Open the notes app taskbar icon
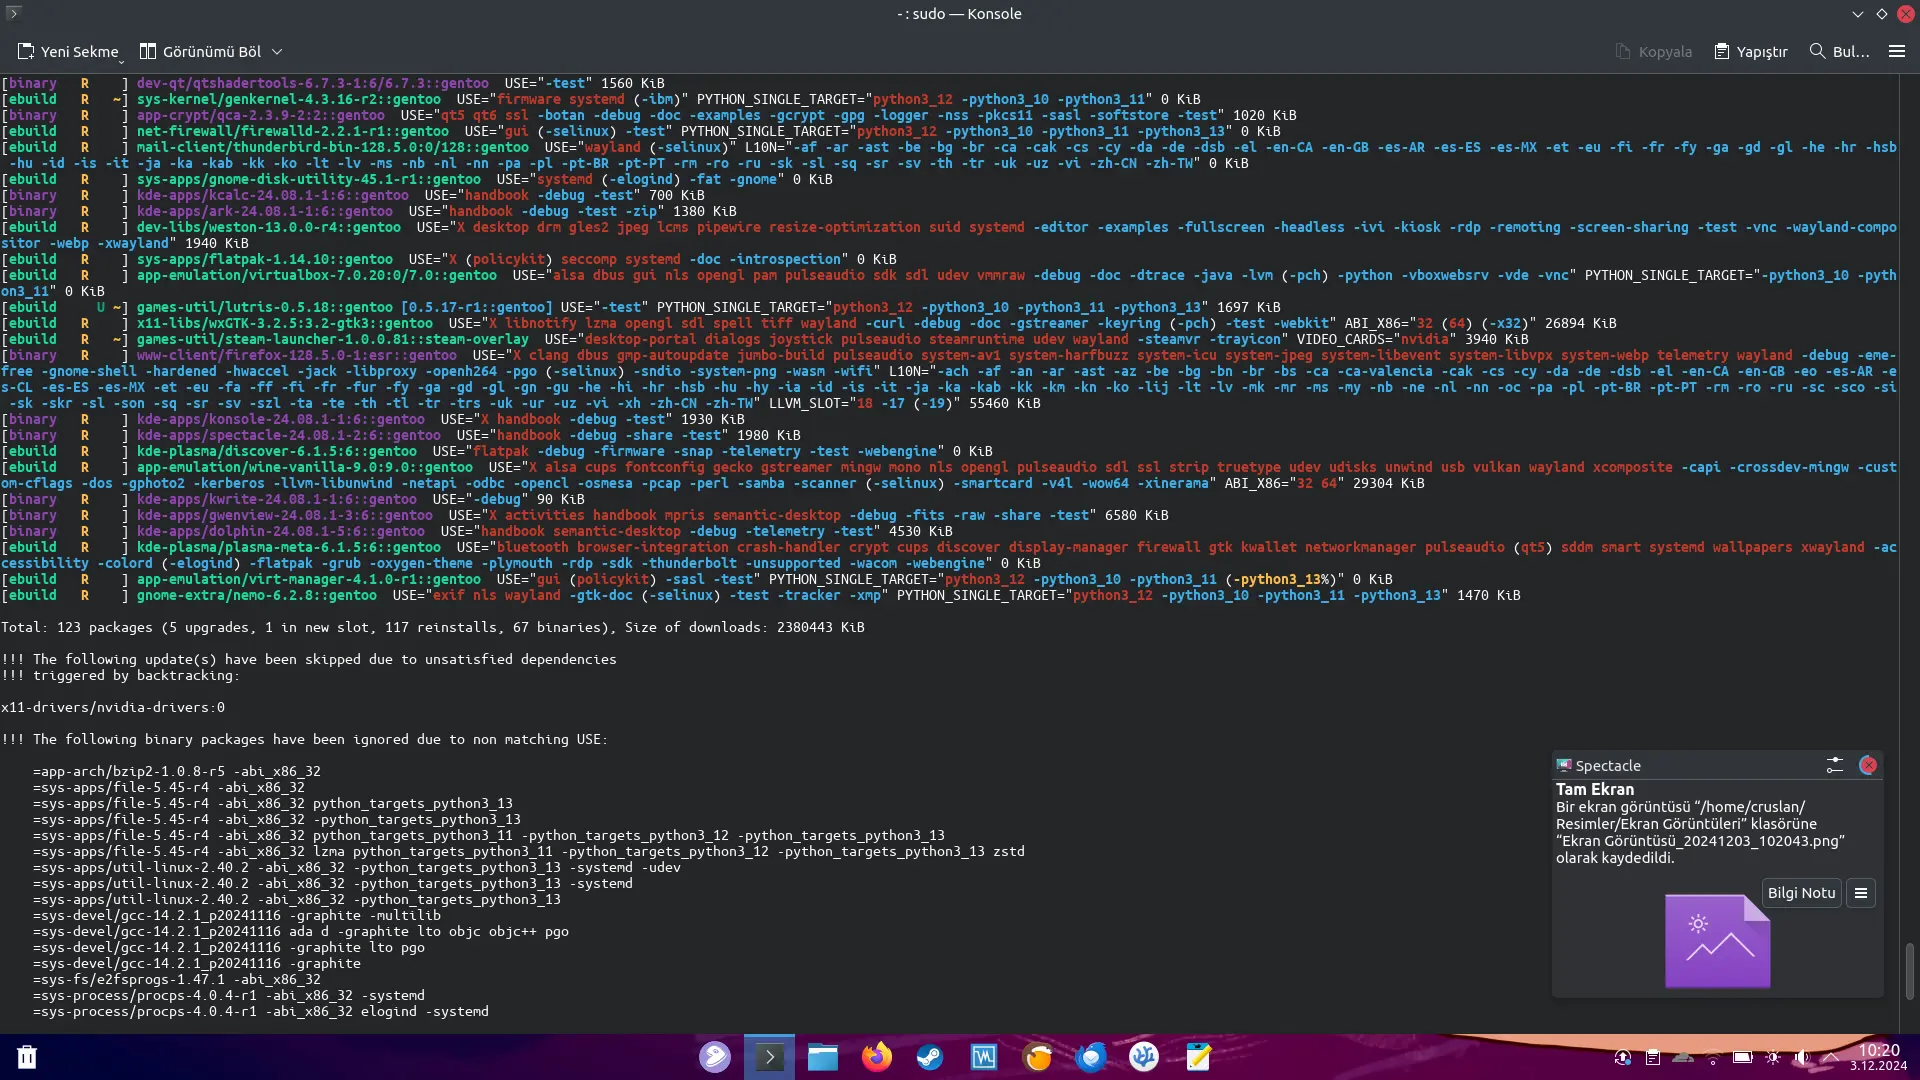 [x=1198, y=1057]
